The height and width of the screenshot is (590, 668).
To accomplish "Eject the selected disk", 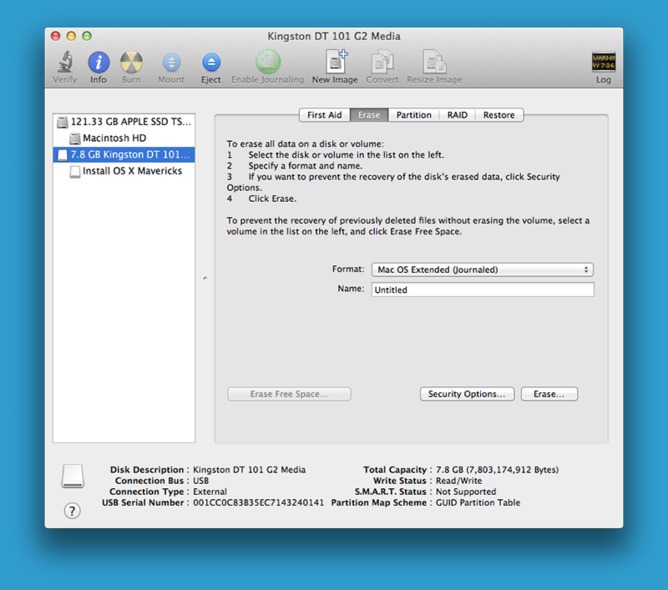I will pyautogui.click(x=211, y=63).
